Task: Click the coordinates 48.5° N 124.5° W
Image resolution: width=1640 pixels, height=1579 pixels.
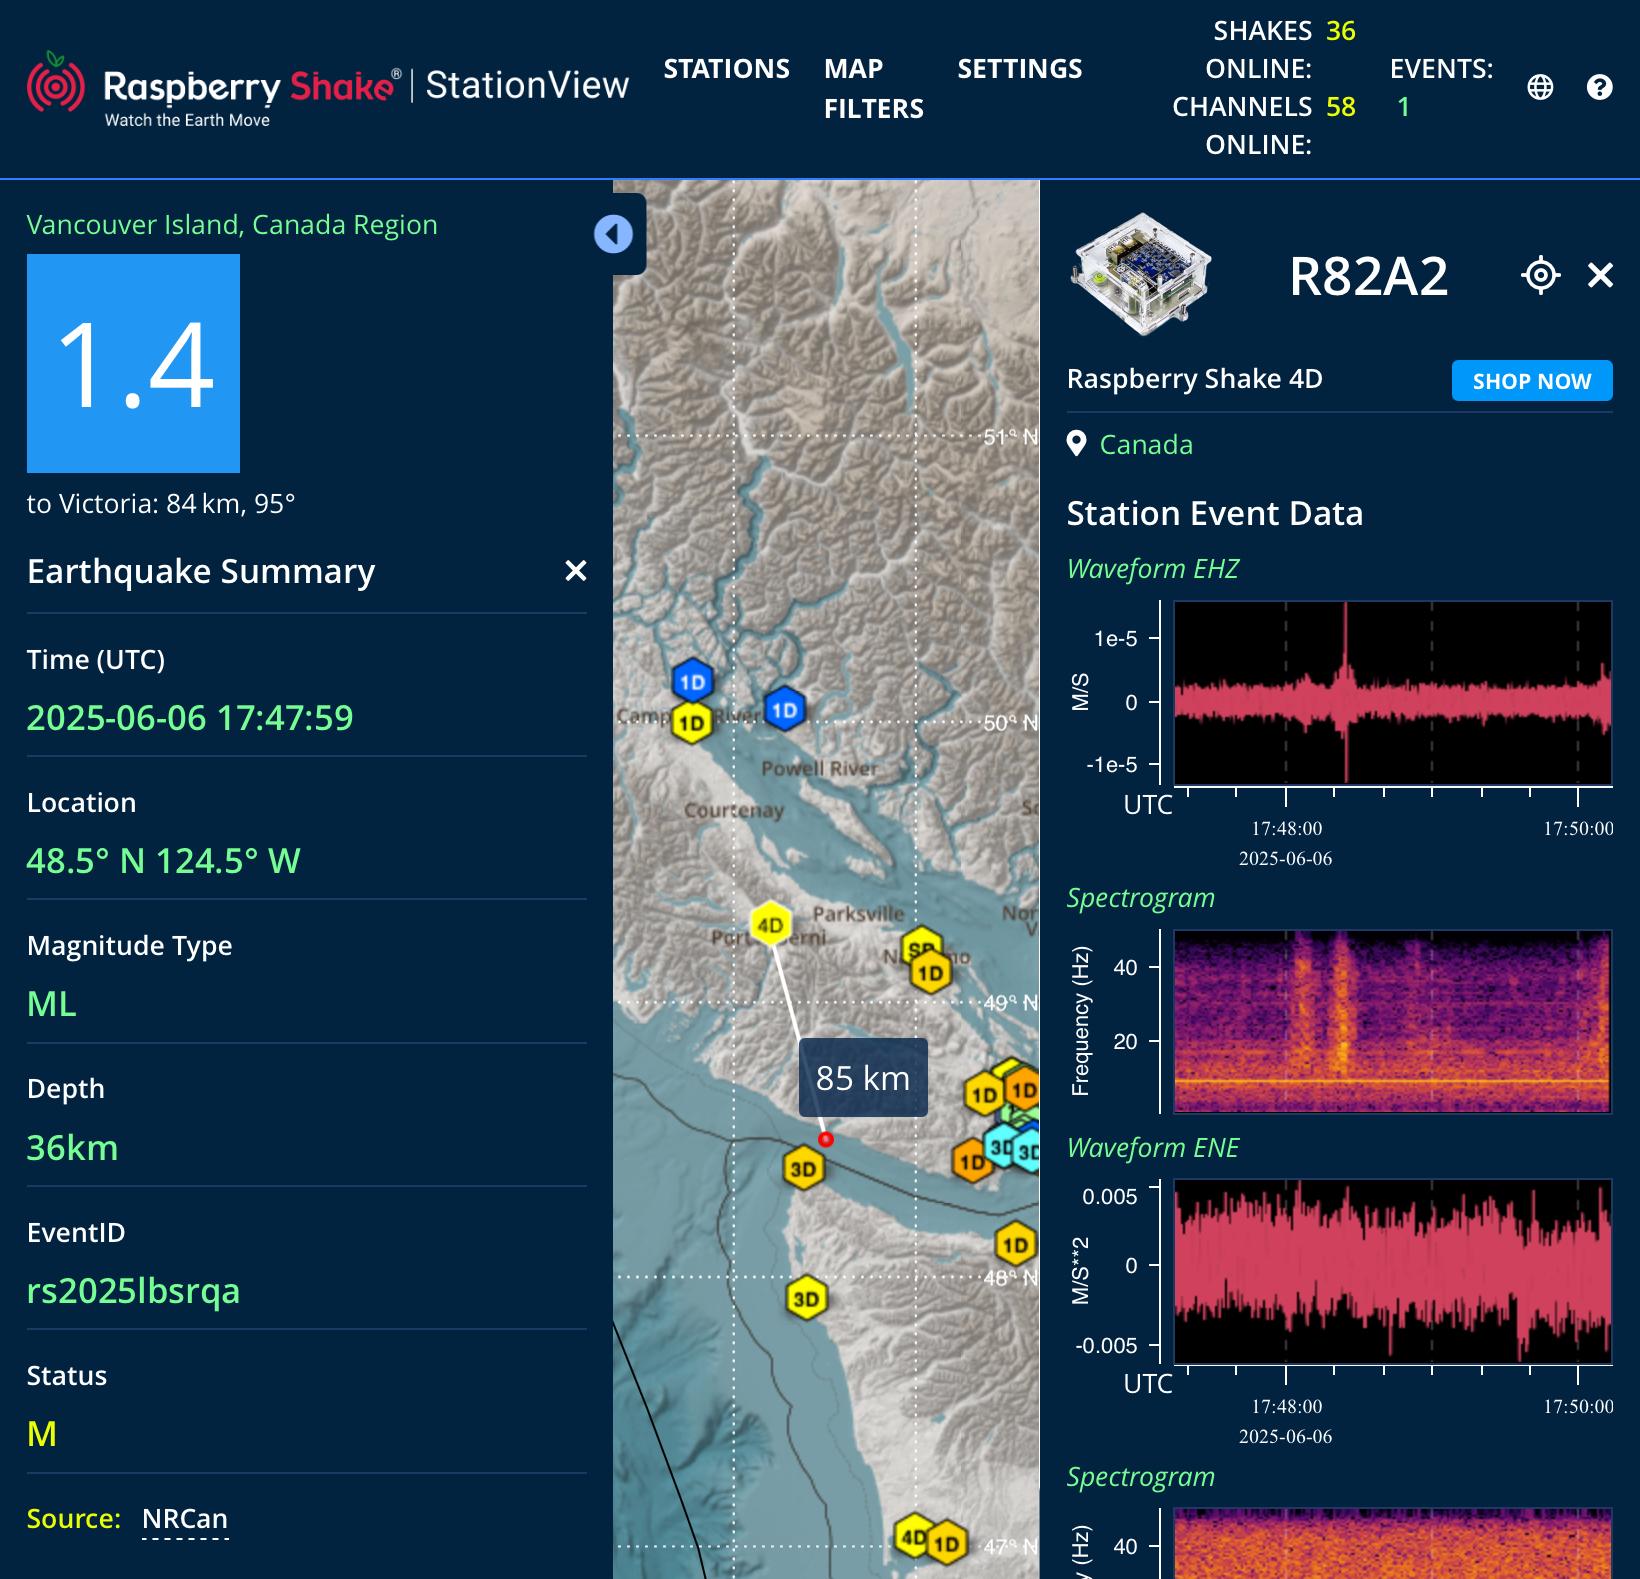Action: pos(163,861)
